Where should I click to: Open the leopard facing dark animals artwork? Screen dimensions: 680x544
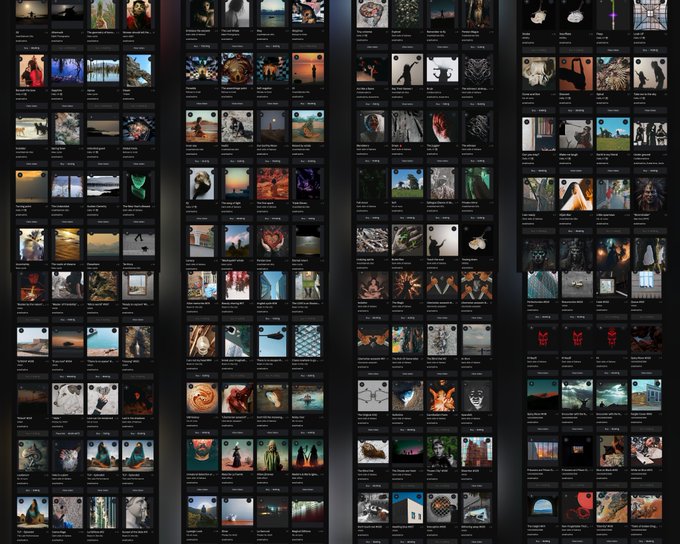pyautogui.click(x=32, y=129)
